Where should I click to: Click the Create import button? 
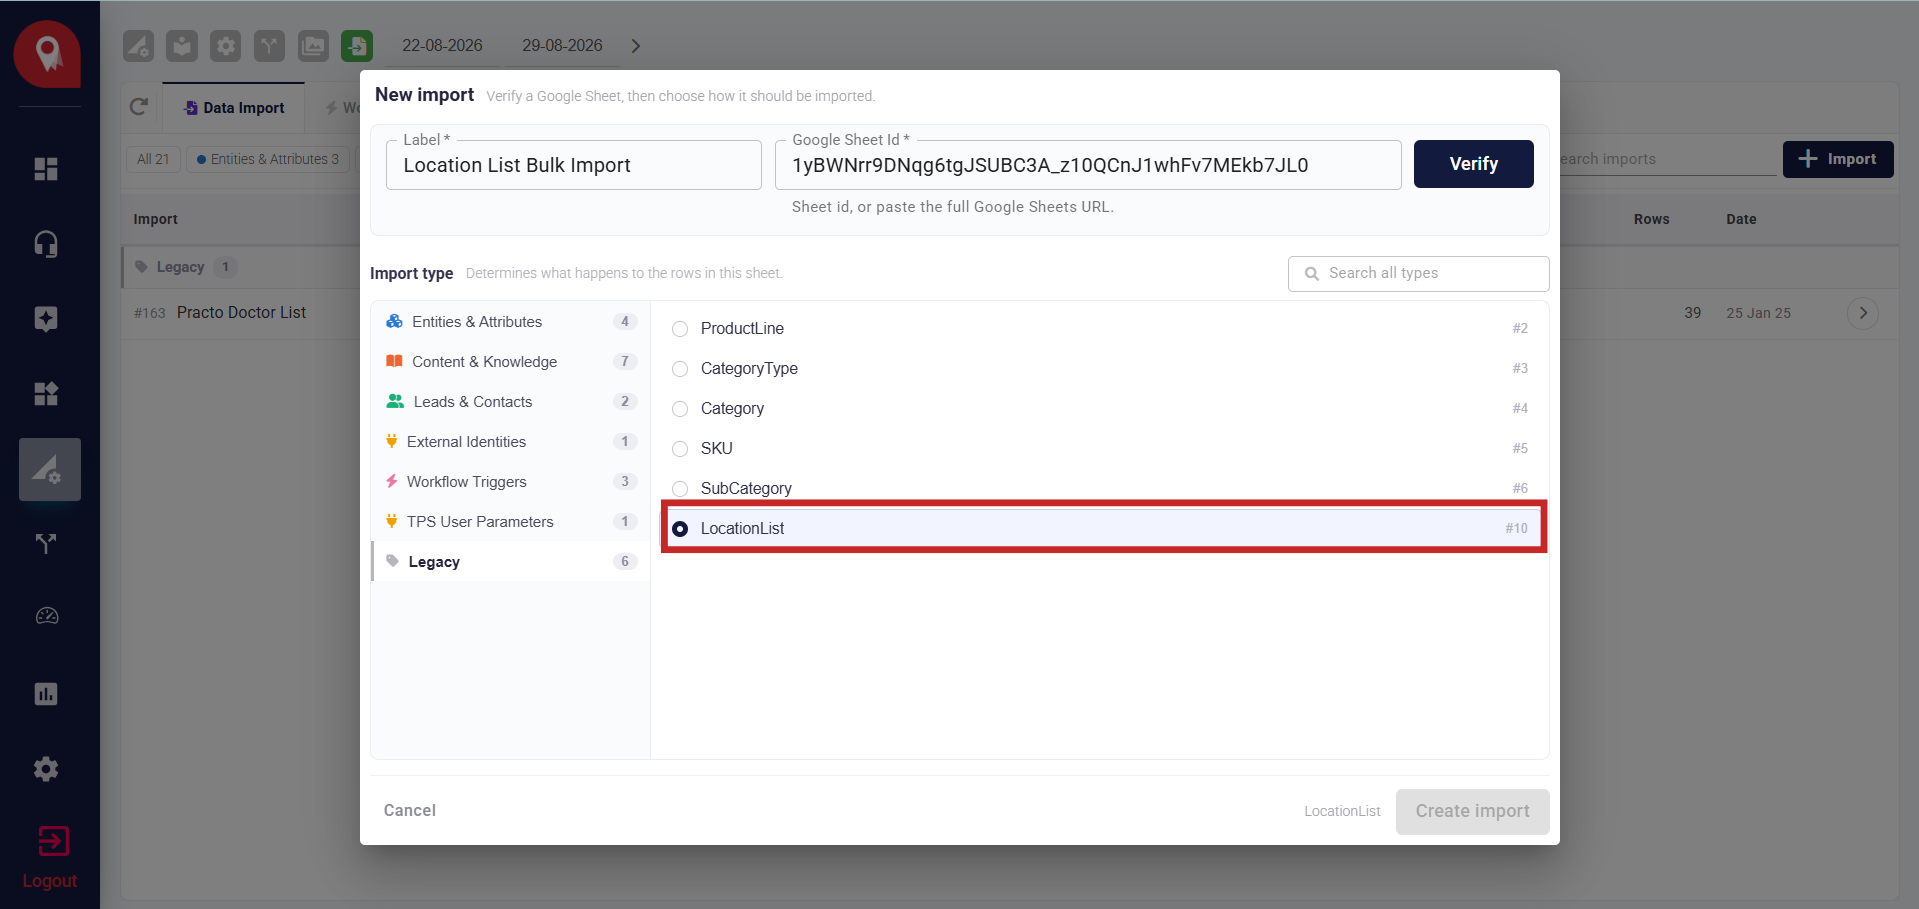click(x=1472, y=811)
